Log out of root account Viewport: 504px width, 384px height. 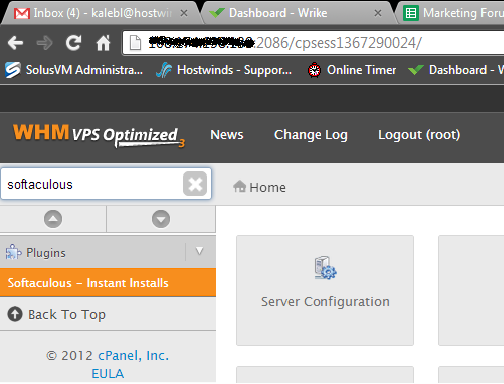(x=419, y=135)
